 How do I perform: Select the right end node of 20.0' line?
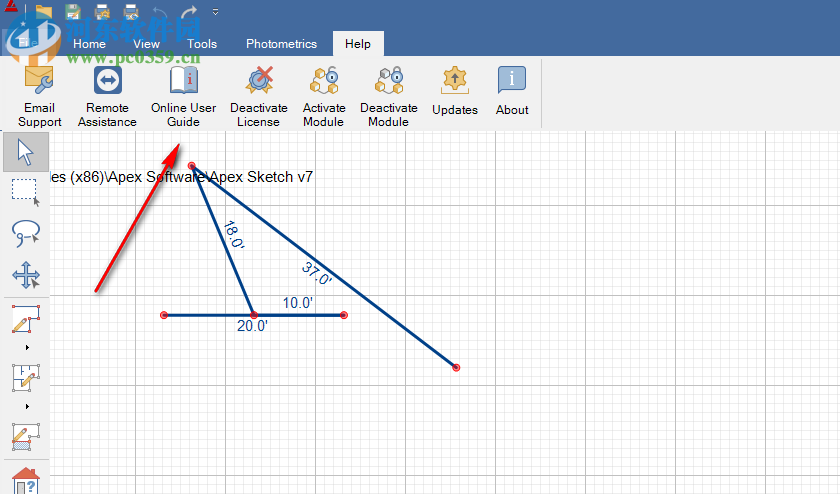pyautogui.click(x=344, y=315)
